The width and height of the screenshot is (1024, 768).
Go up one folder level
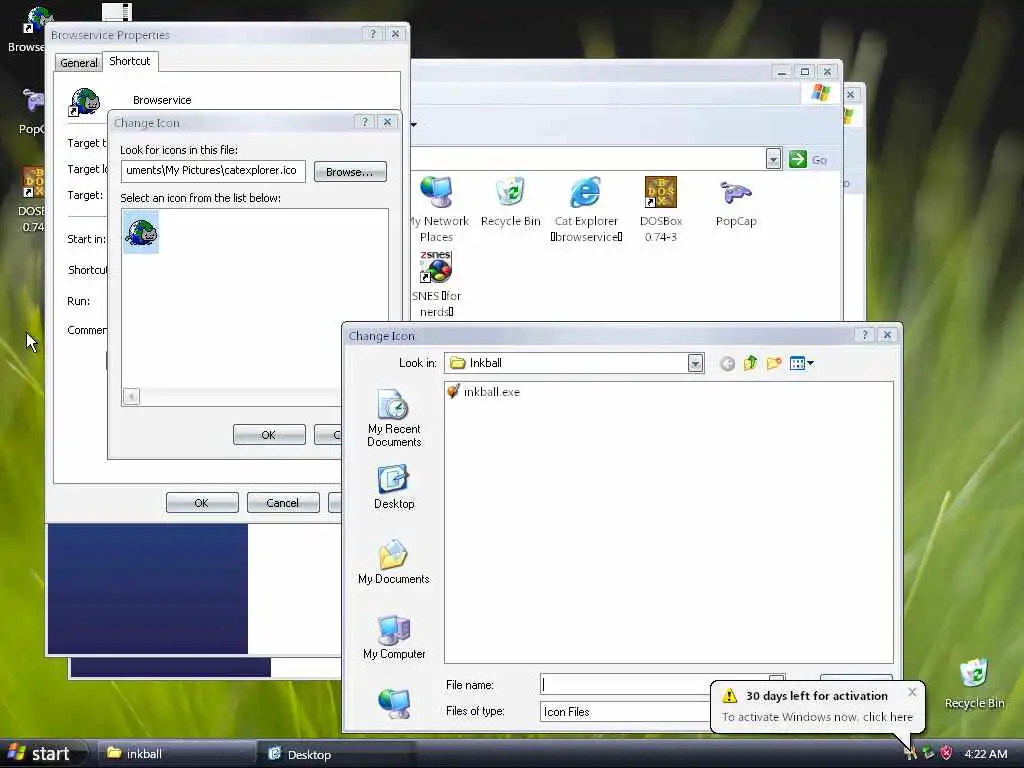[x=750, y=363]
